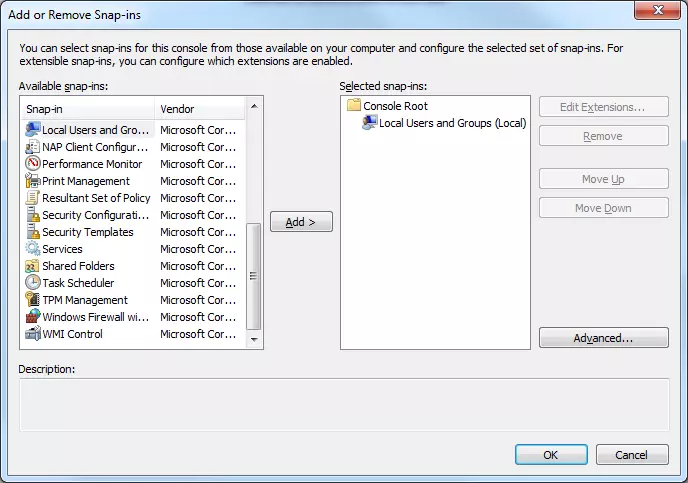
Task: Select Services snap-in name
Action: pyautogui.click(x=62, y=249)
